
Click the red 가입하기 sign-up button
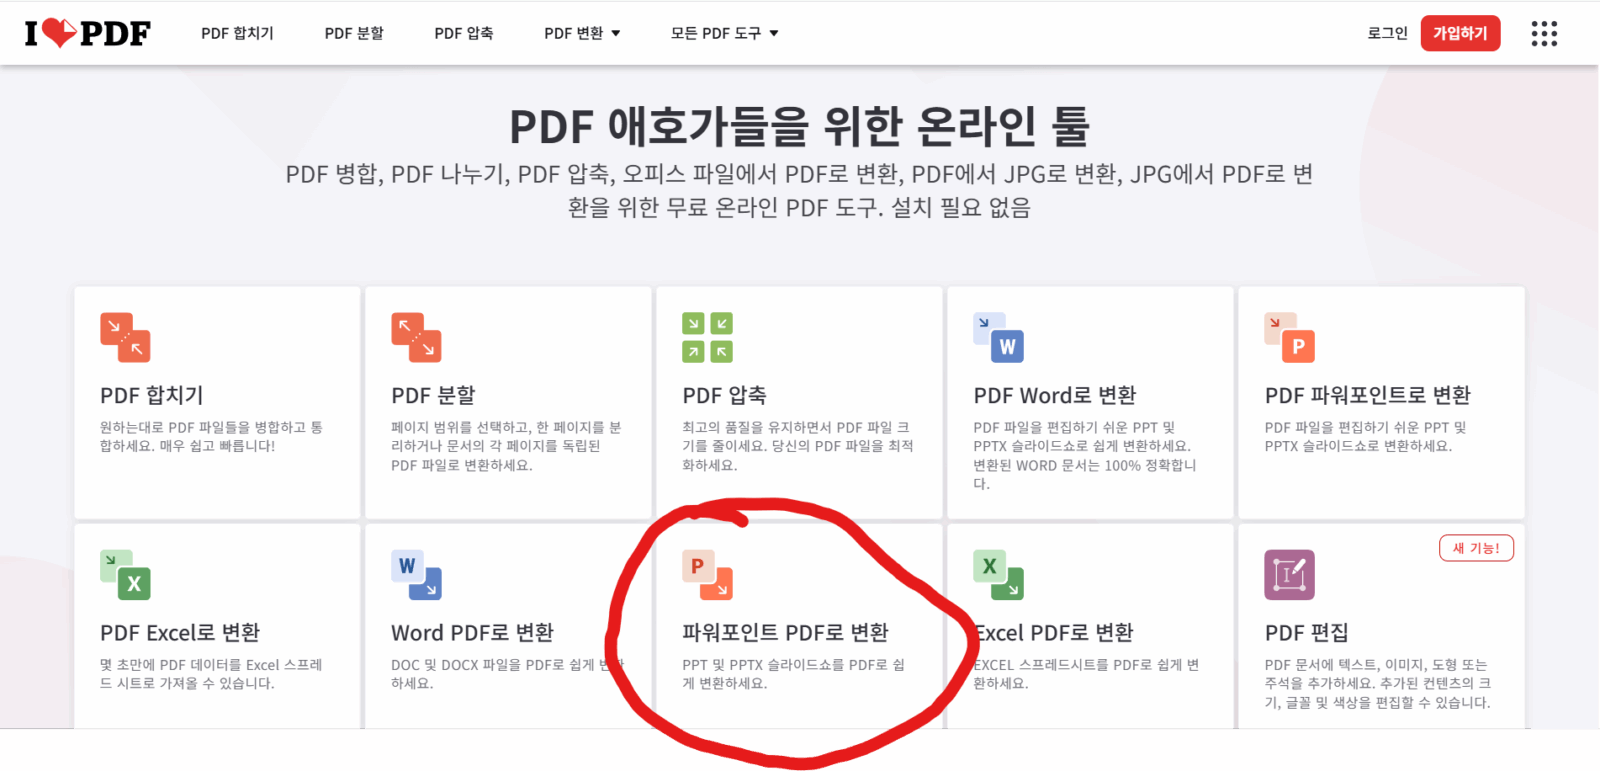click(1460, 33)
